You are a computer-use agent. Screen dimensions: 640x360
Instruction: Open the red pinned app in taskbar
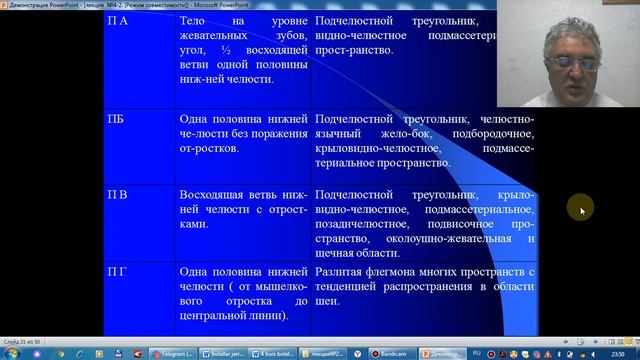[x=138, y=354]
